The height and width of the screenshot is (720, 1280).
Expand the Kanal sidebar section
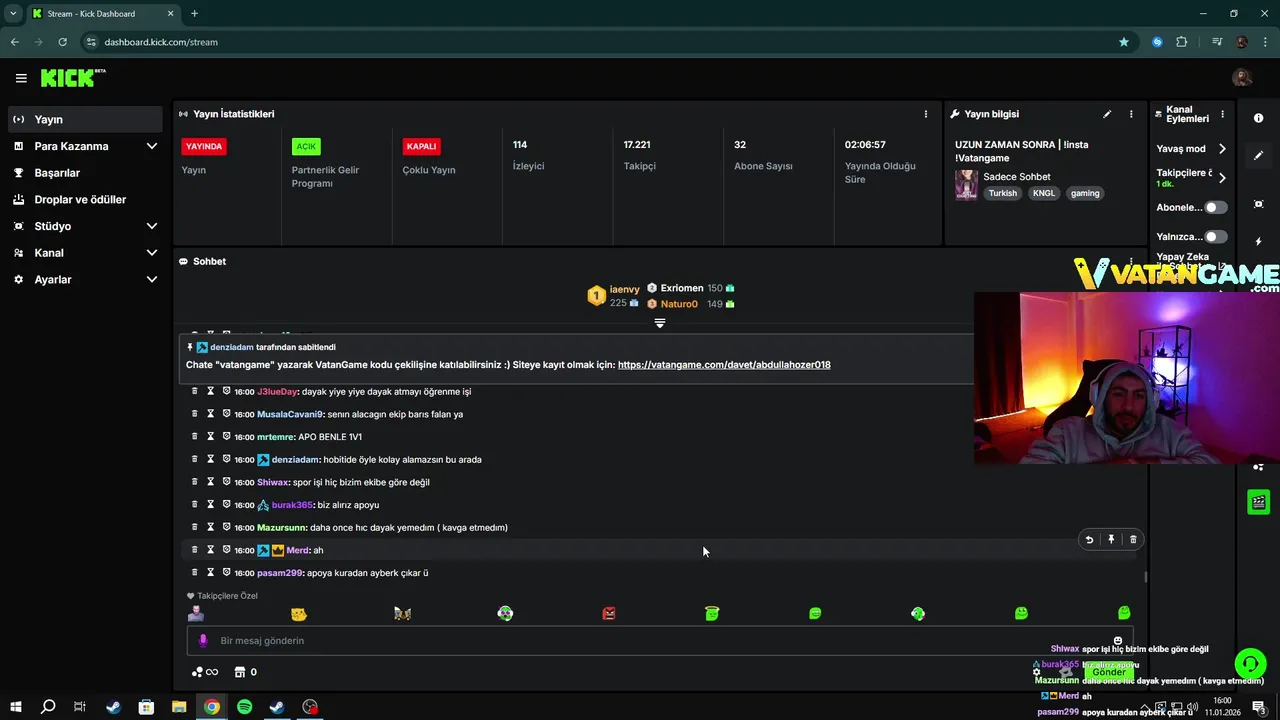85,253
